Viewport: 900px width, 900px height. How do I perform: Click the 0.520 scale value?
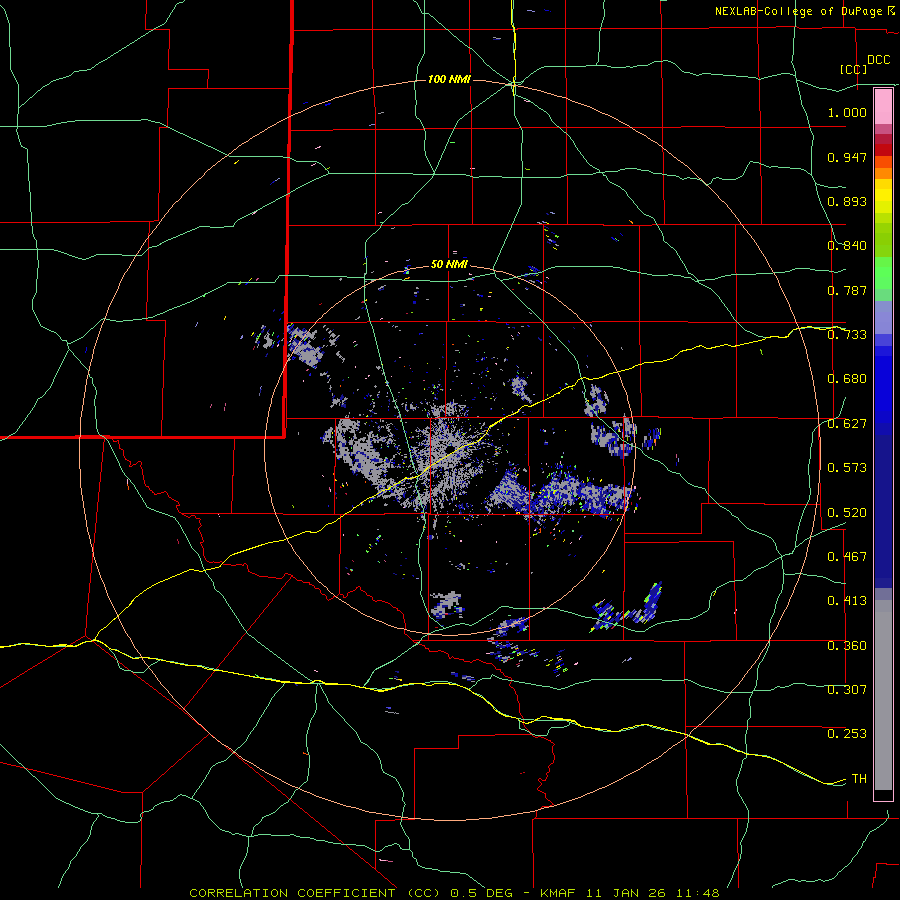click(847, 513)
